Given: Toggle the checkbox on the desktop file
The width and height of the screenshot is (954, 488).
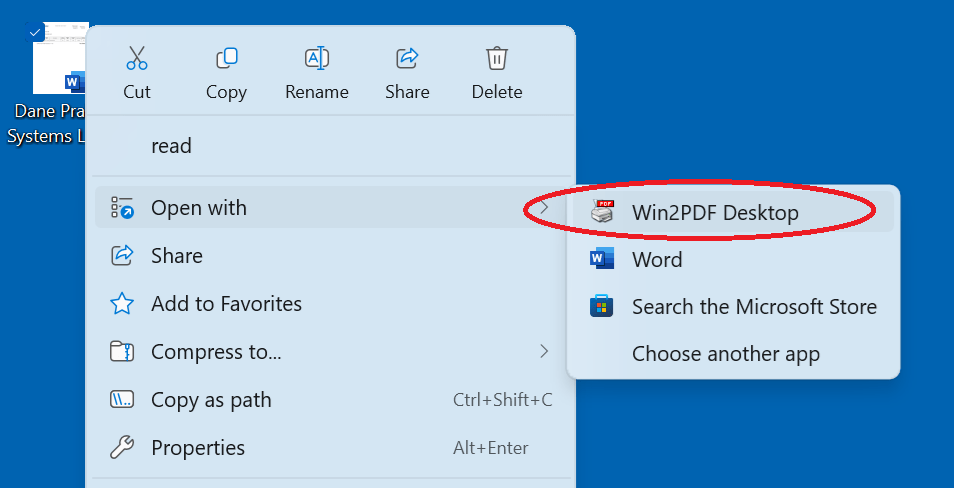Looking at the screenshot, I should (x=36, y=32).
